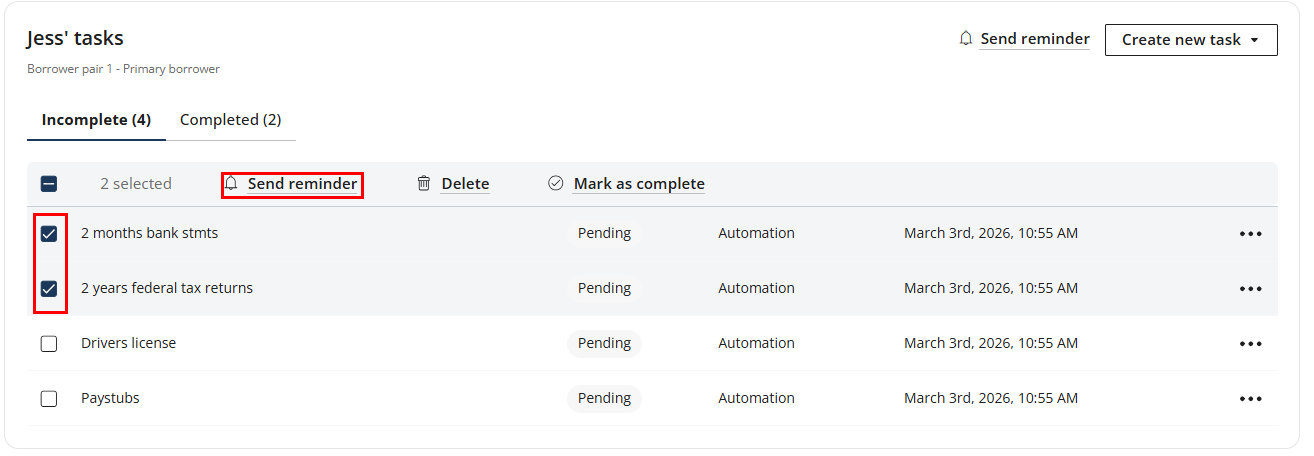Open more options for 2 years federal tax returns

(x=1250, y=289)
